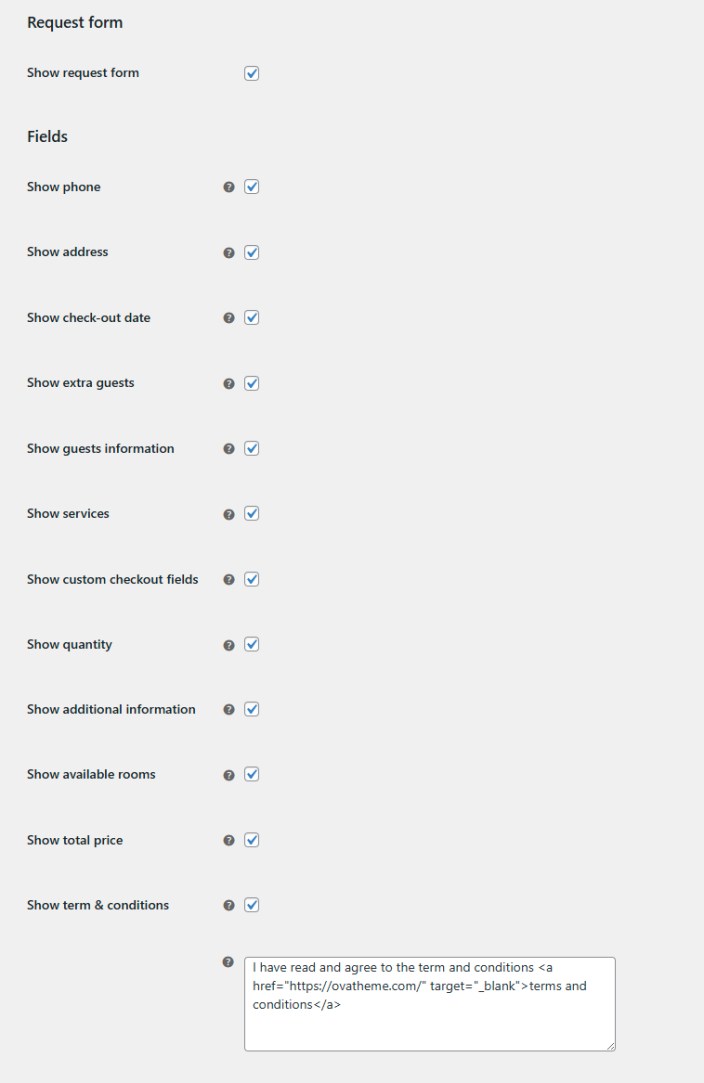Click help icon for custom checkout fields
The width and height of the screenshot is (704, 1083).
click(x=229, y=579)
